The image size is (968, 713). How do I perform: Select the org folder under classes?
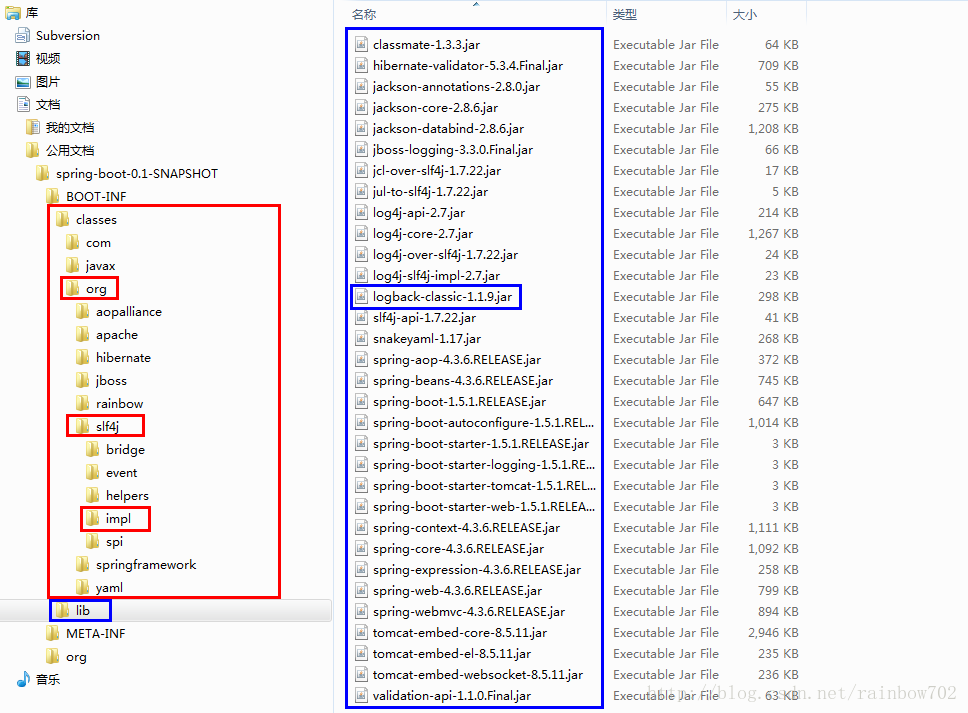click(96, 289)
